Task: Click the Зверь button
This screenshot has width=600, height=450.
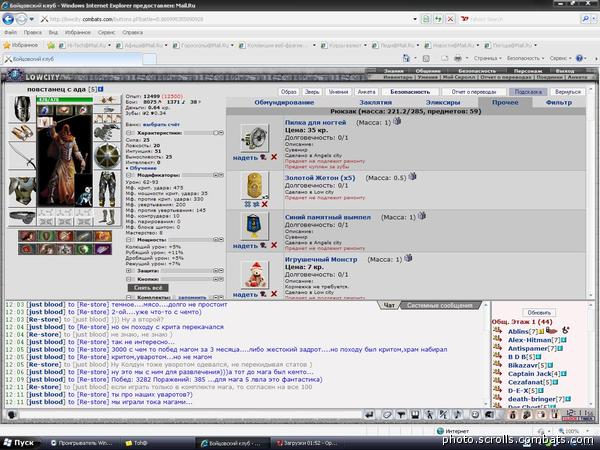Action: pyautogui.click(x=312, y=92)
